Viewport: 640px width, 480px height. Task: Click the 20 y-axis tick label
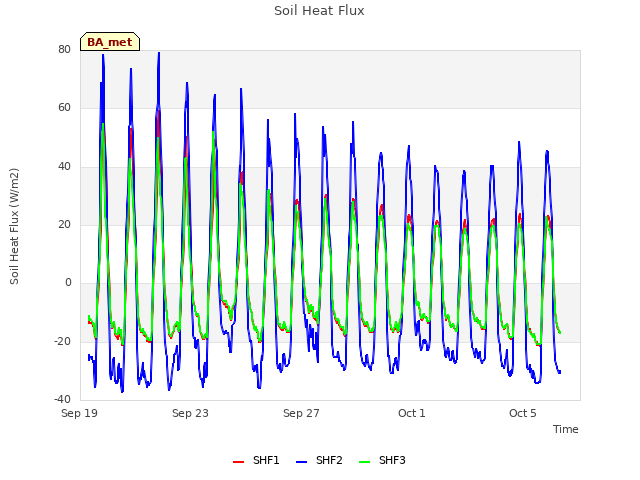click(x=64, y=224)
